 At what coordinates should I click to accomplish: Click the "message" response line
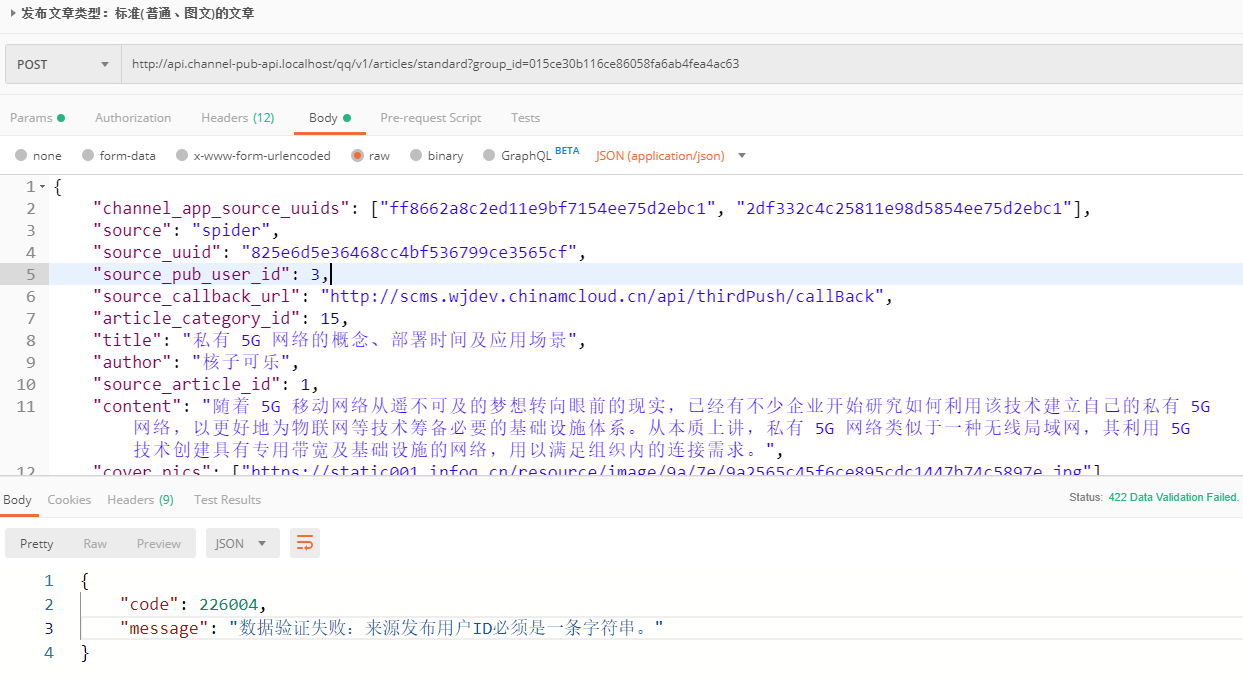point(391,628)
